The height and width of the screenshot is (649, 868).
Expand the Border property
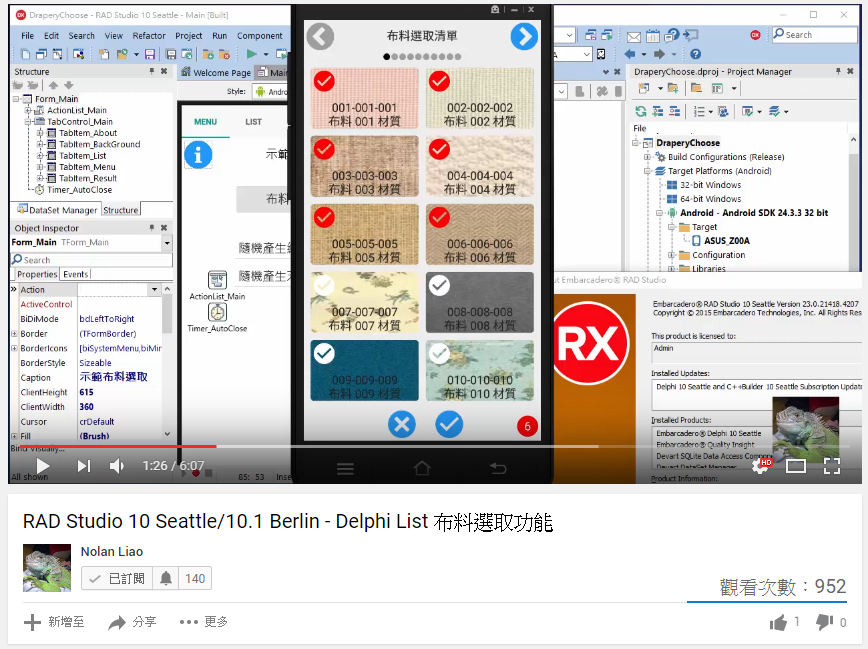pos(14,334)
